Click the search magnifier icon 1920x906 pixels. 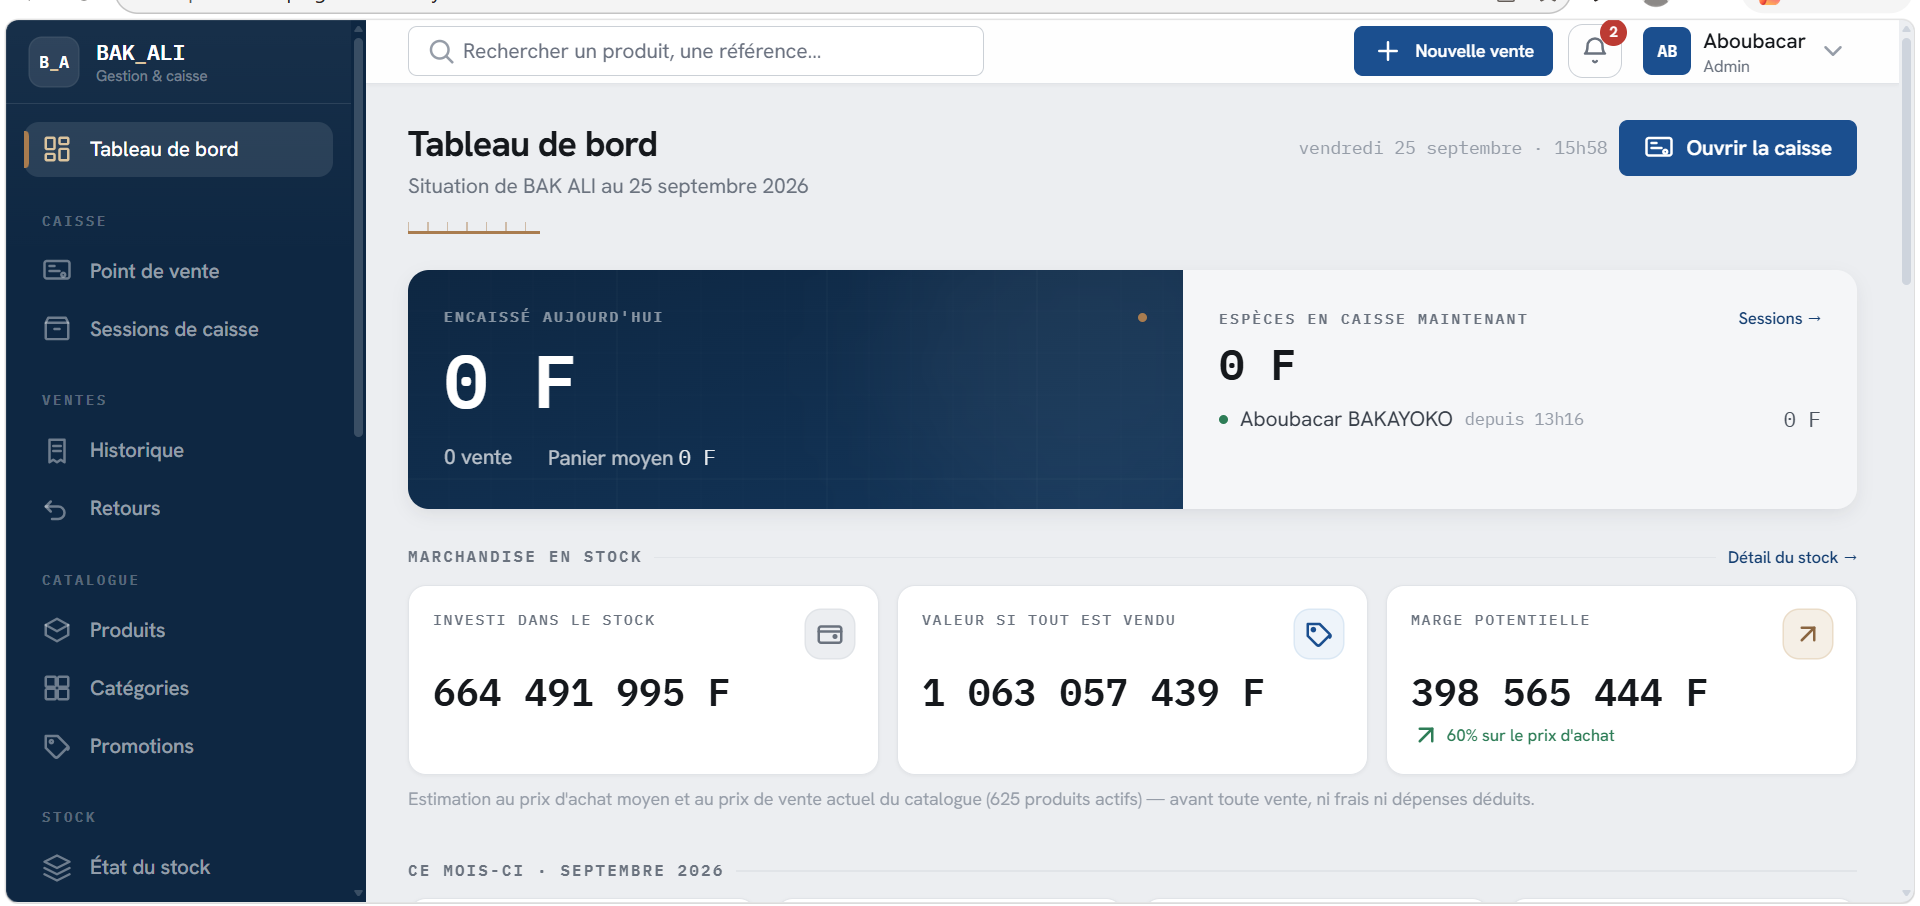[x=440, y=51]
